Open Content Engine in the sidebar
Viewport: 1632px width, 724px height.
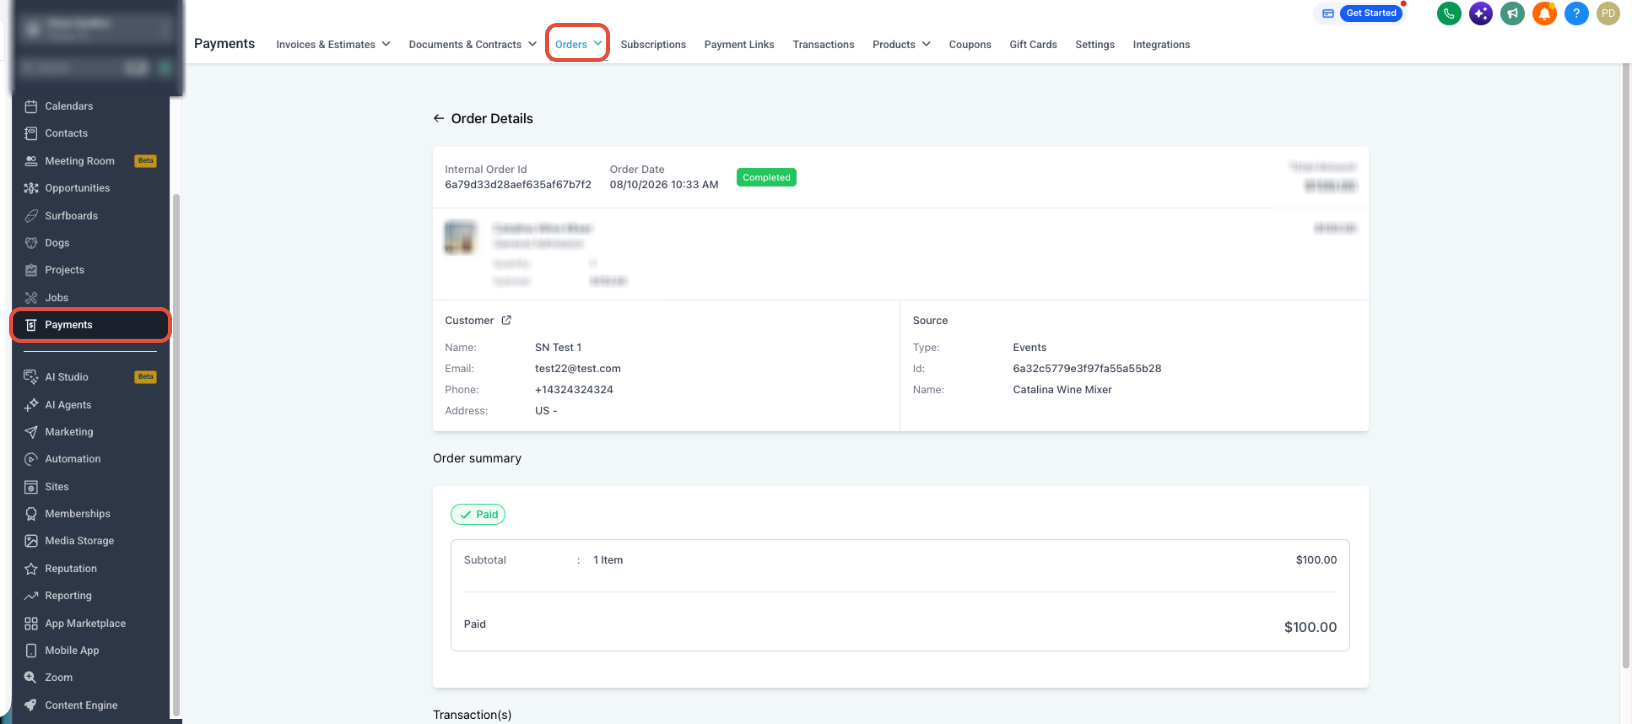click(81, 705)
